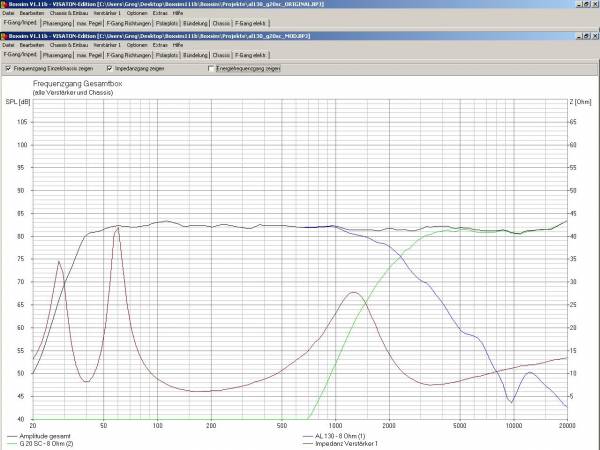Switch to 'max. Pegel' tab in MOD window
Image resolution: width=600 pixels, height=450 pixels.
click(89, 55)
